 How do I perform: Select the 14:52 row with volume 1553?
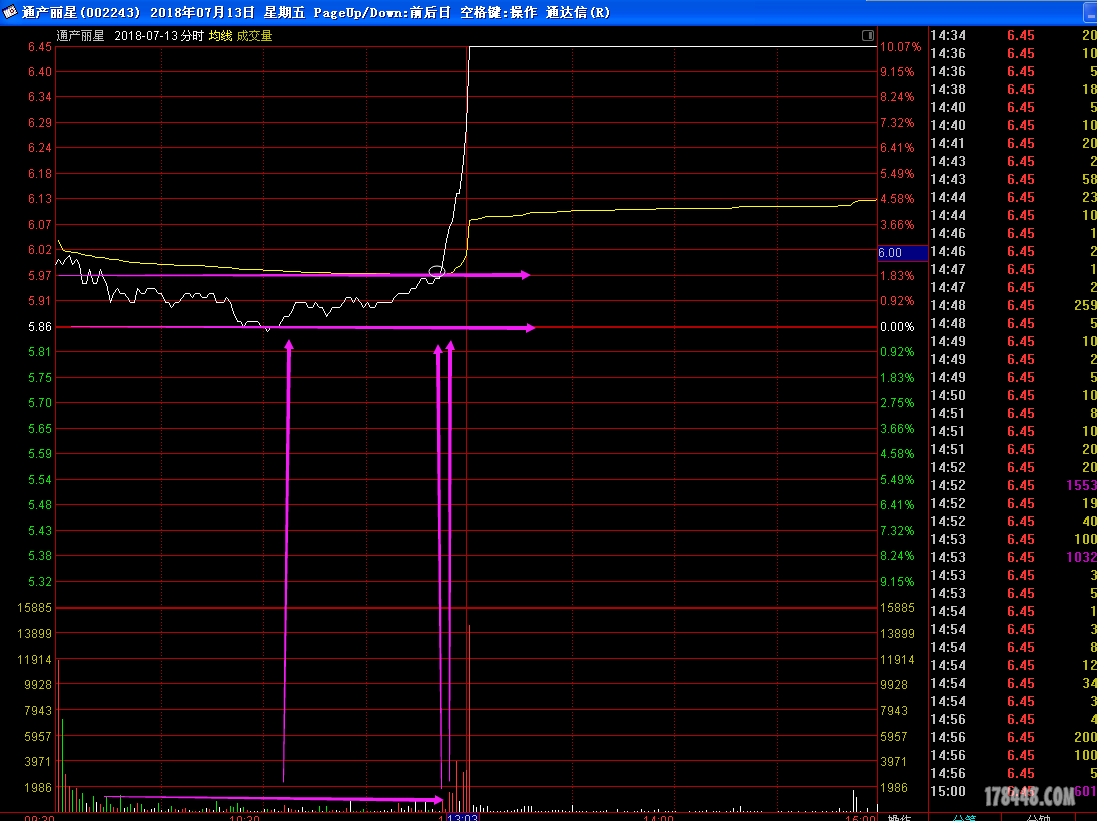click(1013, 485)
